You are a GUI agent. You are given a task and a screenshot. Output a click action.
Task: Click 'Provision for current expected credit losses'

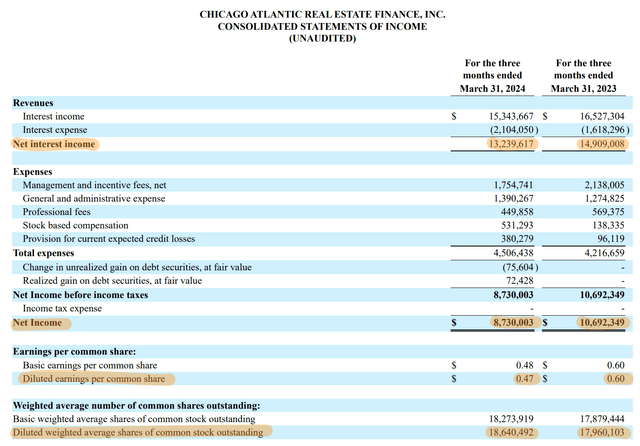pos(109,239)
